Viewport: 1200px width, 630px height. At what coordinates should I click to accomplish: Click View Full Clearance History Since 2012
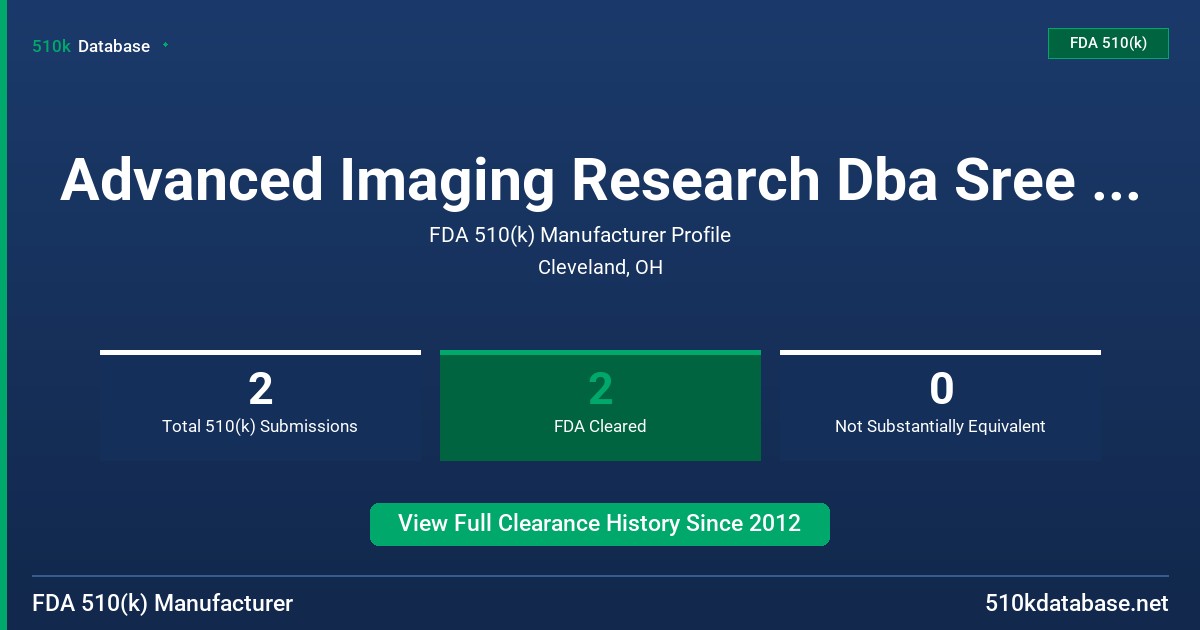[x=600, y=524]
